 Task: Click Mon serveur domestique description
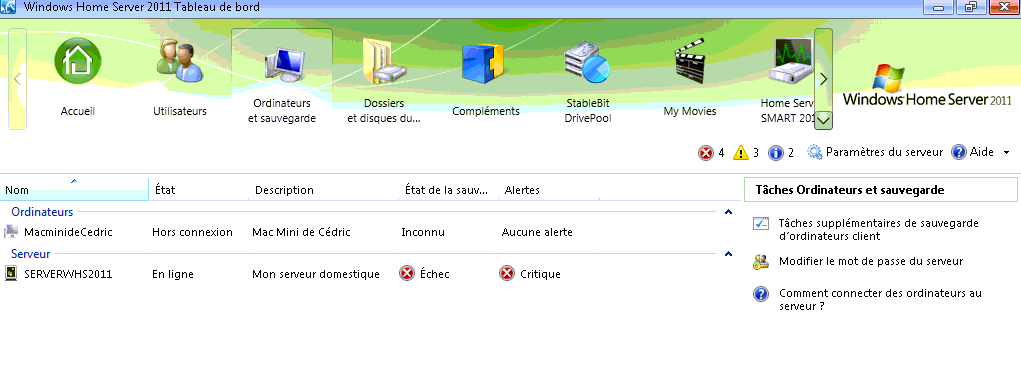pos(316,274)
